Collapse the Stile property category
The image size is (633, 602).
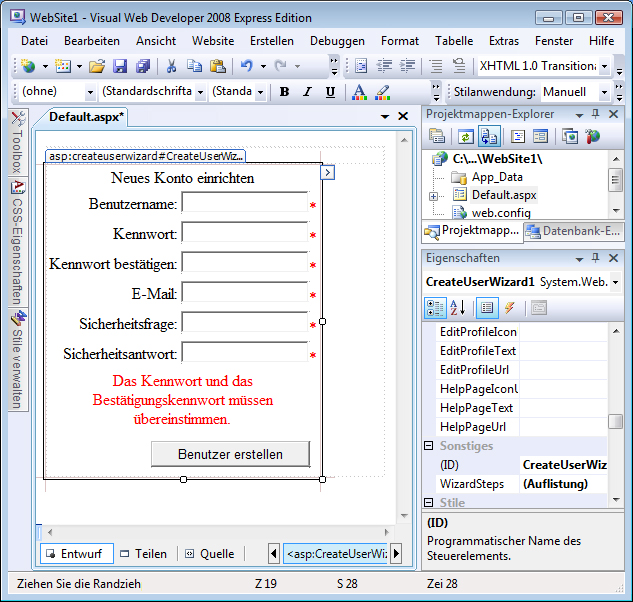coord(429,502)
